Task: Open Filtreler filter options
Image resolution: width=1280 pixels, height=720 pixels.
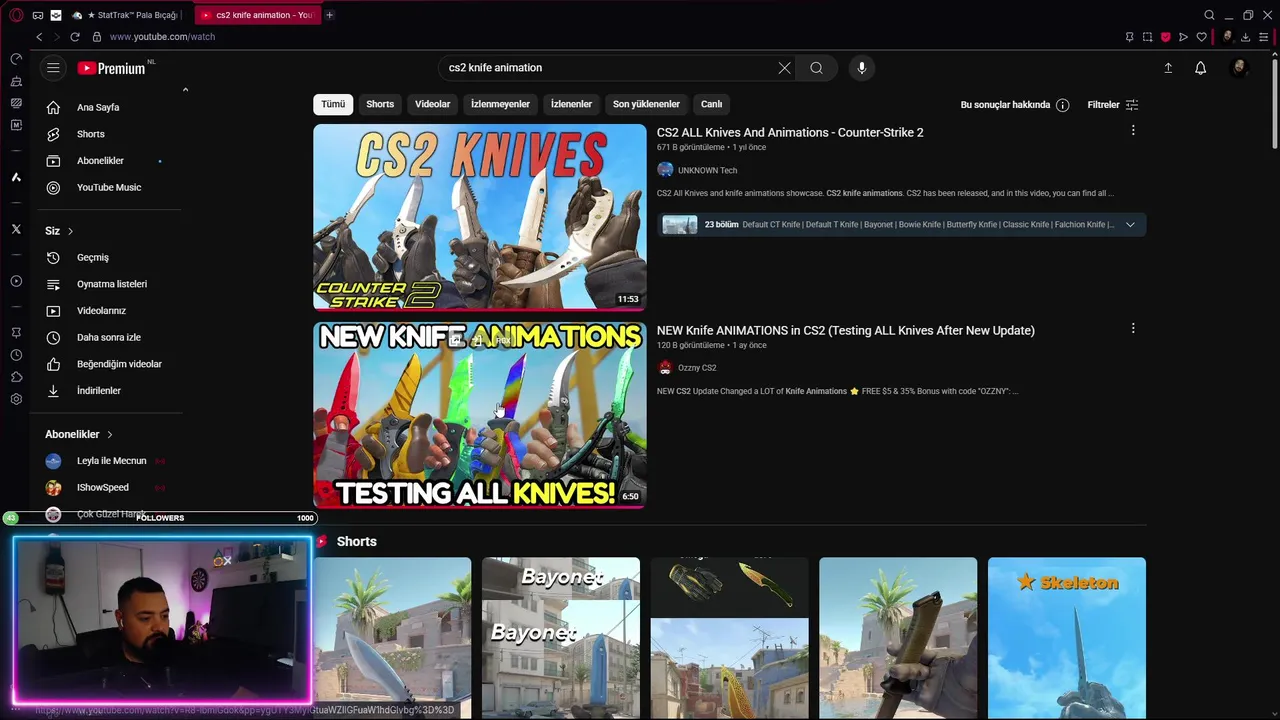Action: click(x=1113, y=105)
